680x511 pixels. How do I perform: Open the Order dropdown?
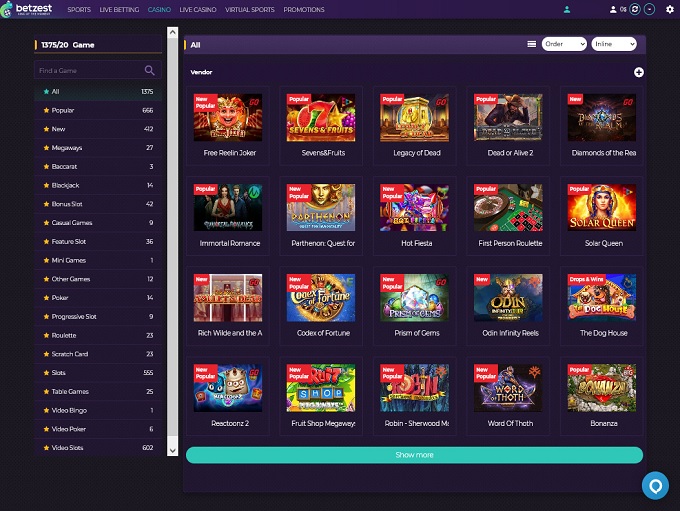tap(564, 44)
